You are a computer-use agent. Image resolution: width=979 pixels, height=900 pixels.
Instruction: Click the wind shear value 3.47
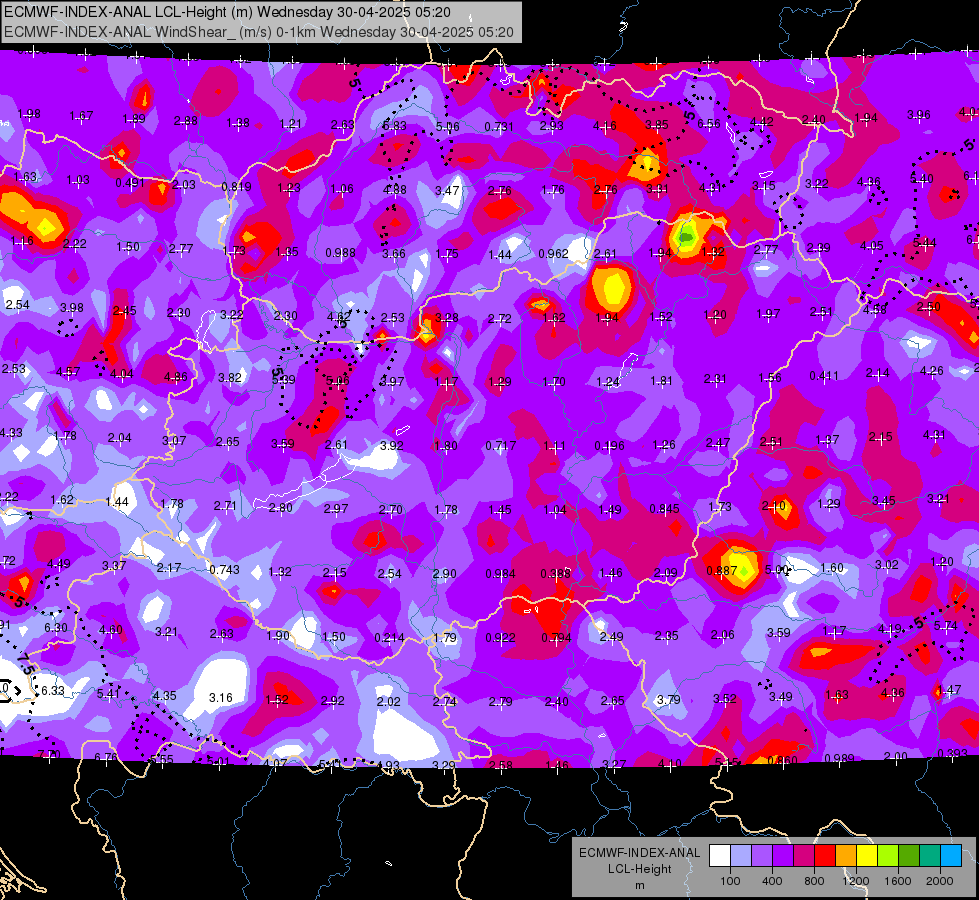tap(447, 190)
